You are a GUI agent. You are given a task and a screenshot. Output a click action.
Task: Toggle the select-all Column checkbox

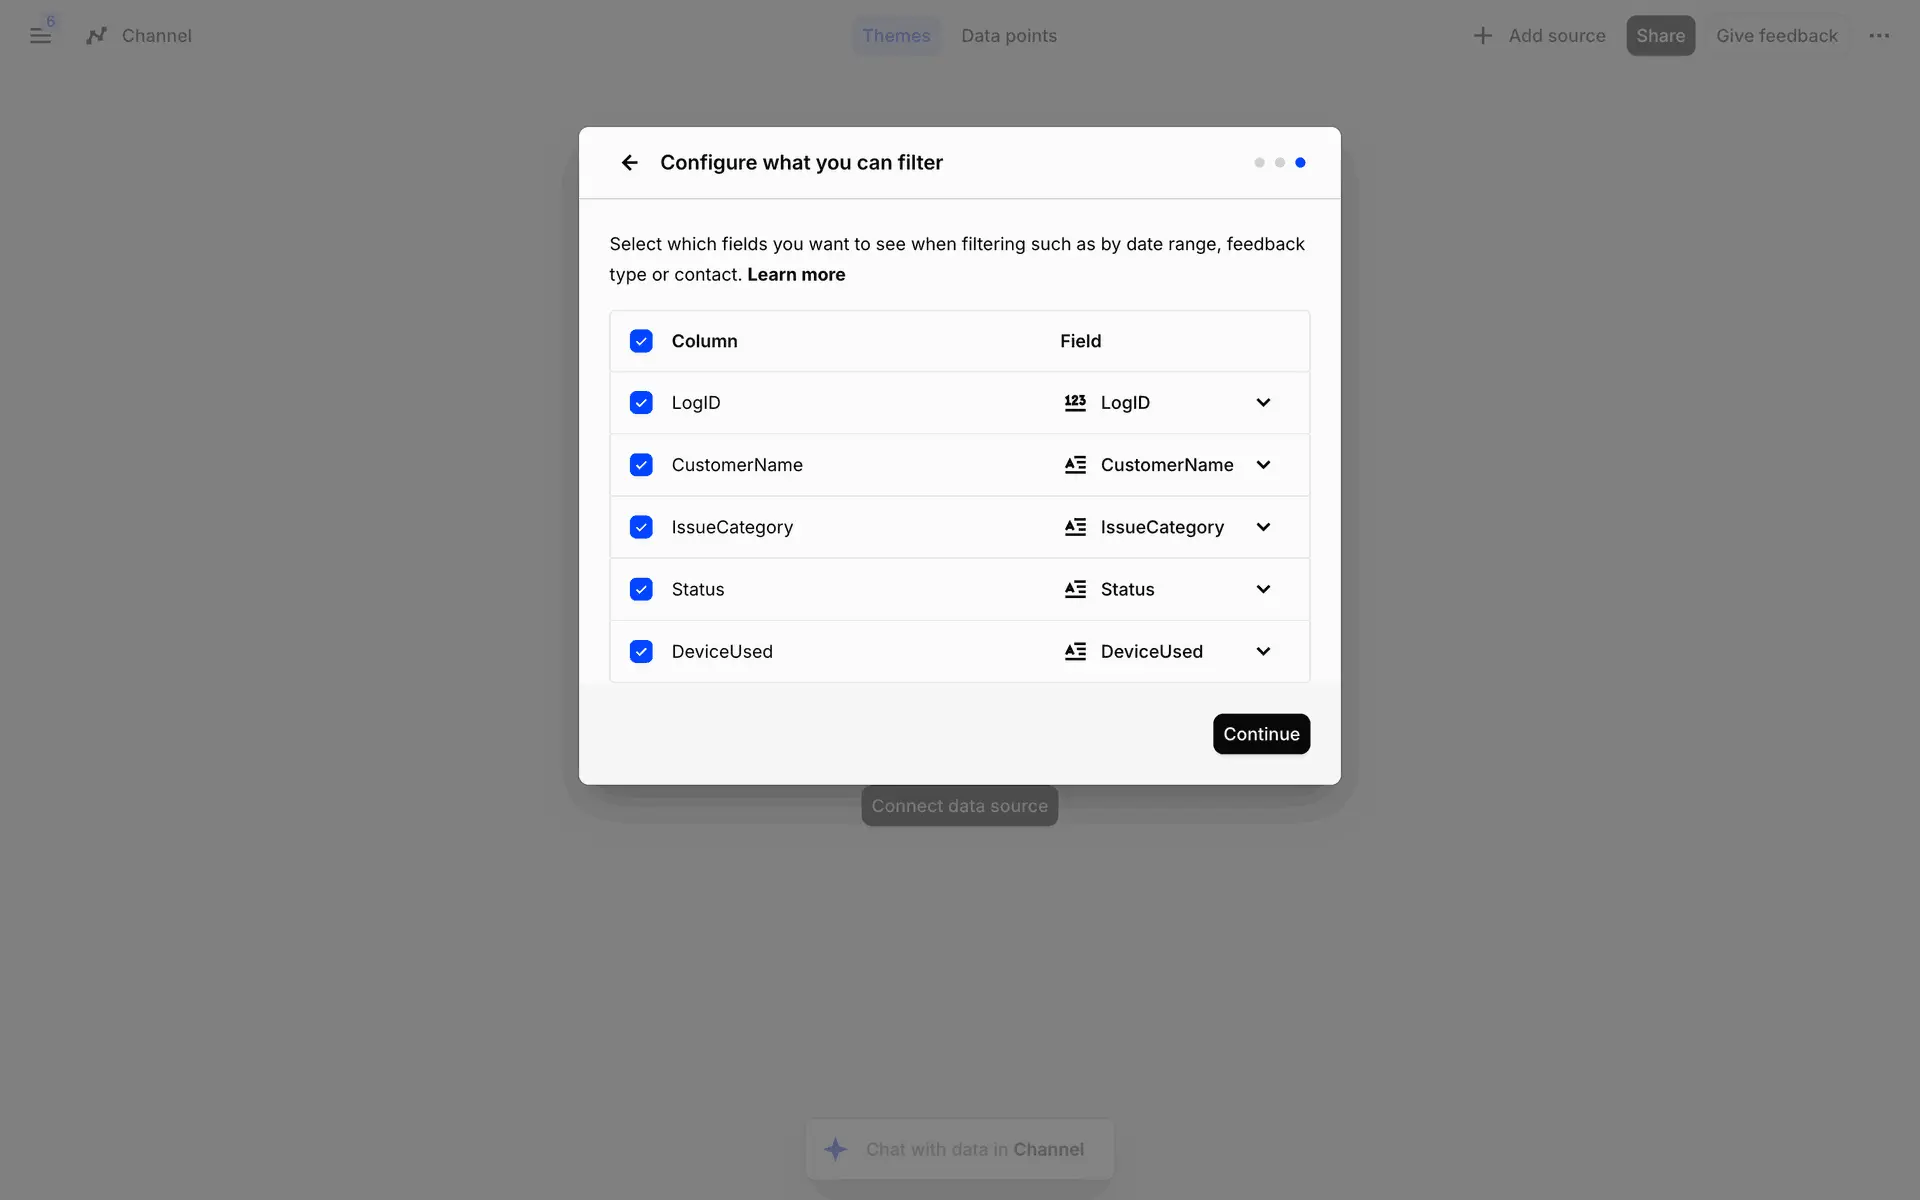coord(641,341)
